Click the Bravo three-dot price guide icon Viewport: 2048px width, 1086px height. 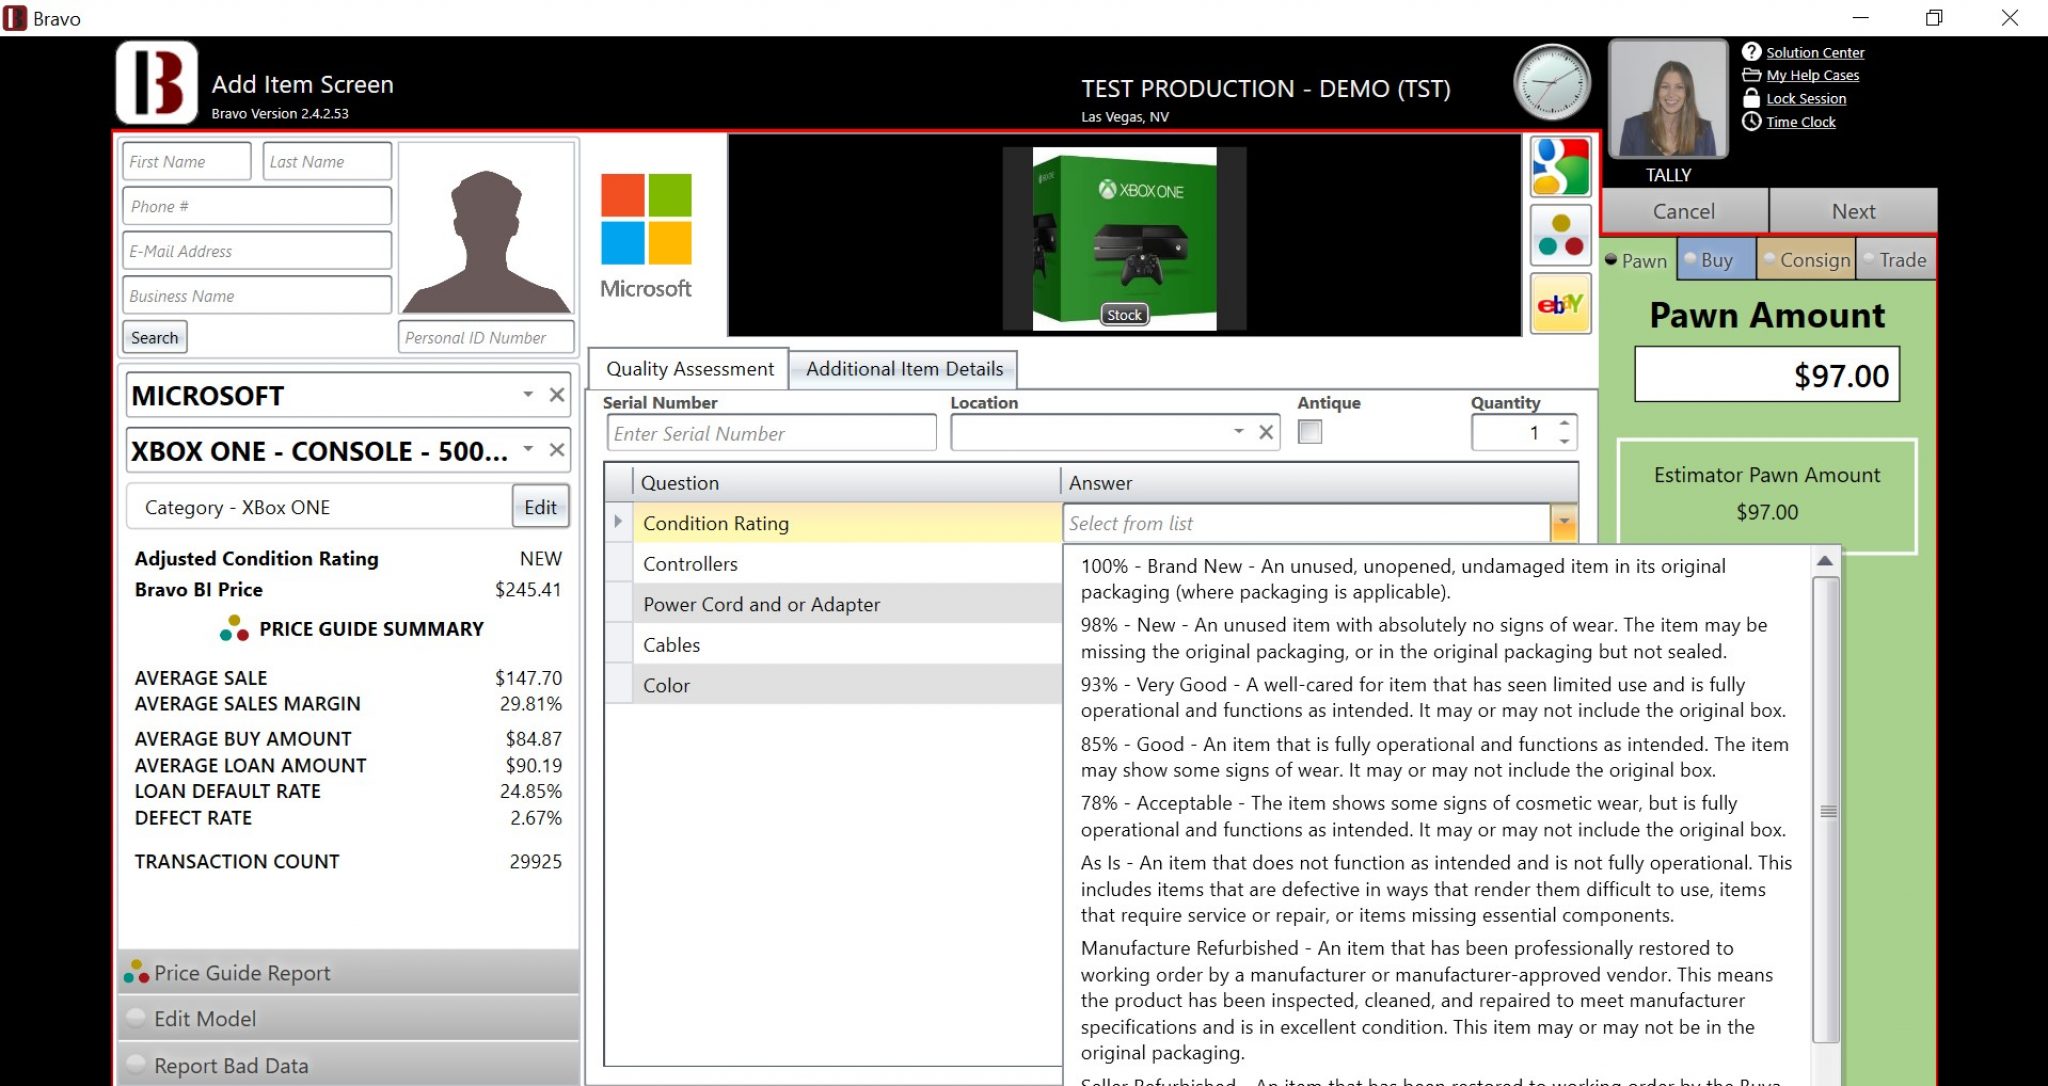[1559, 234]
